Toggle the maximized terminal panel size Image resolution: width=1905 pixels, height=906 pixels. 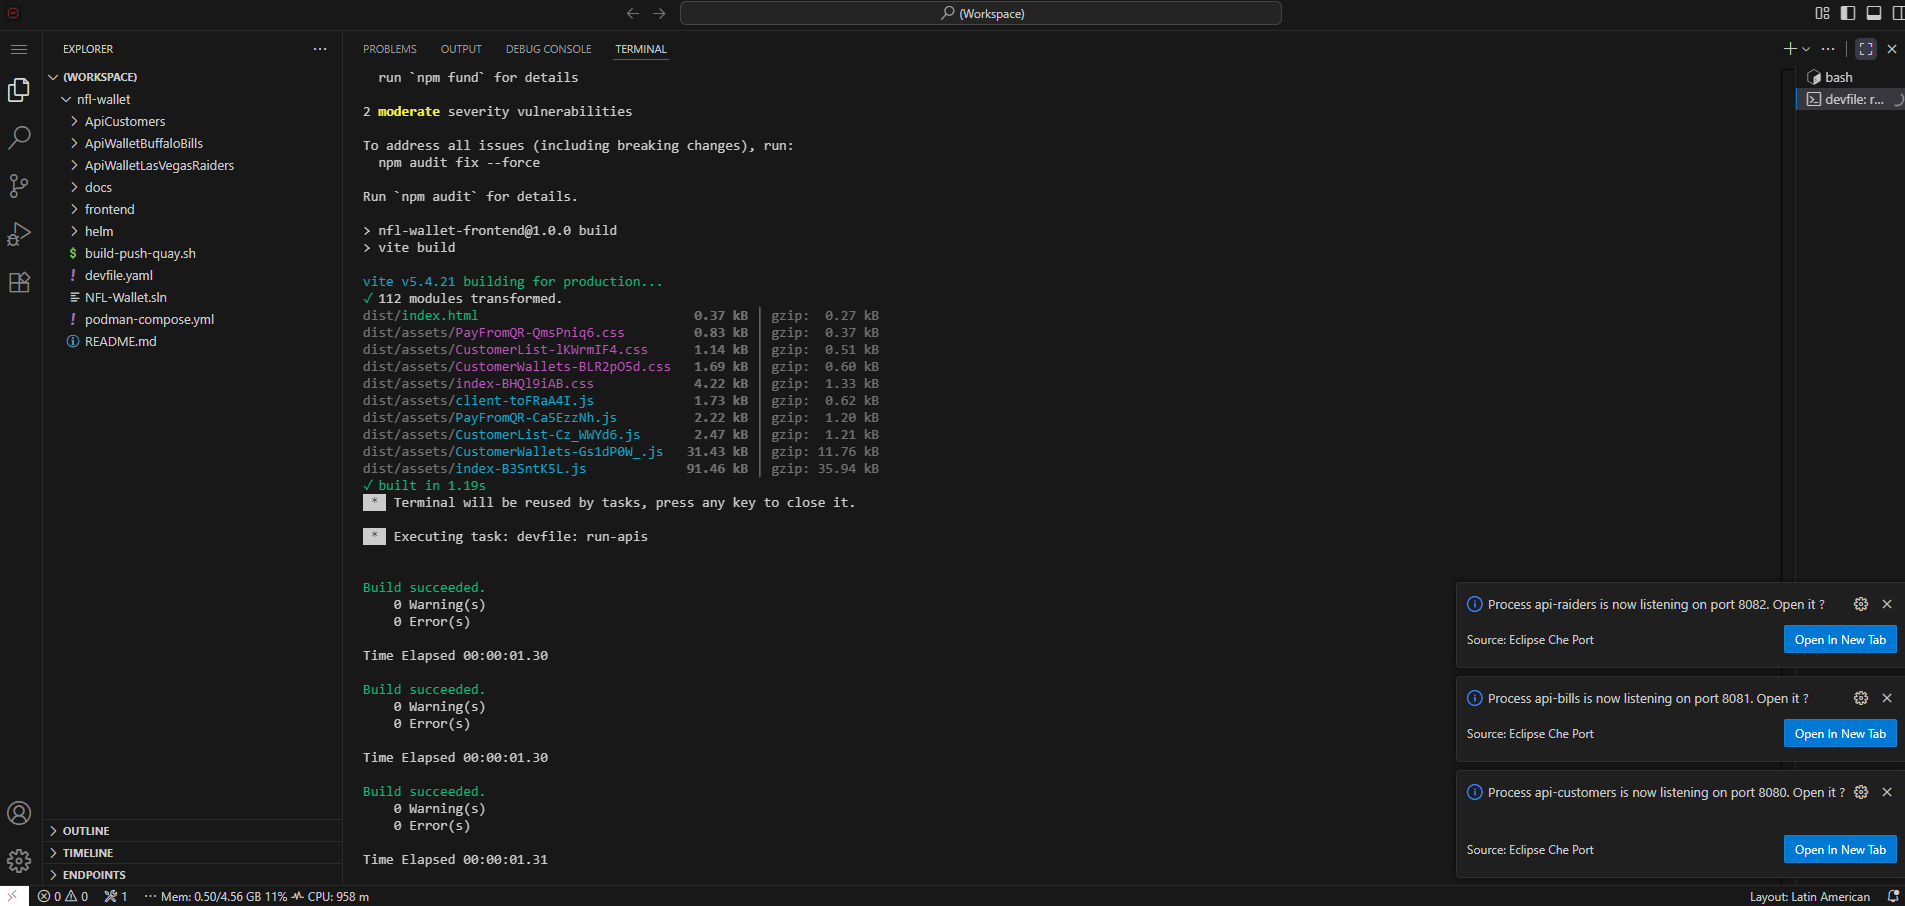point(1866,49)
